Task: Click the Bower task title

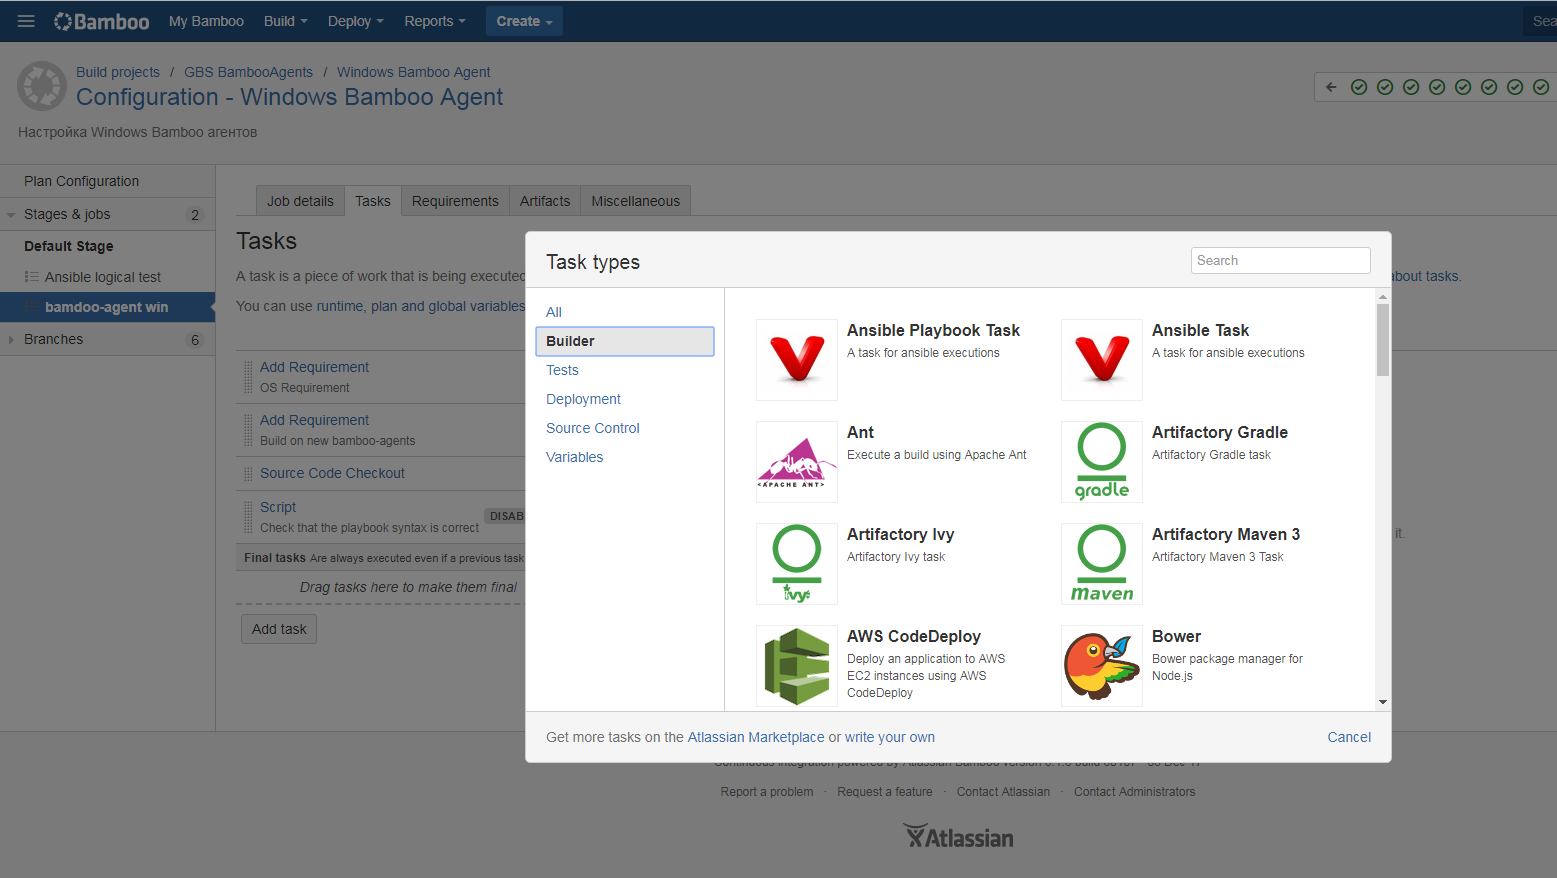Action: pyautogui.click(x=1176, y=636)
